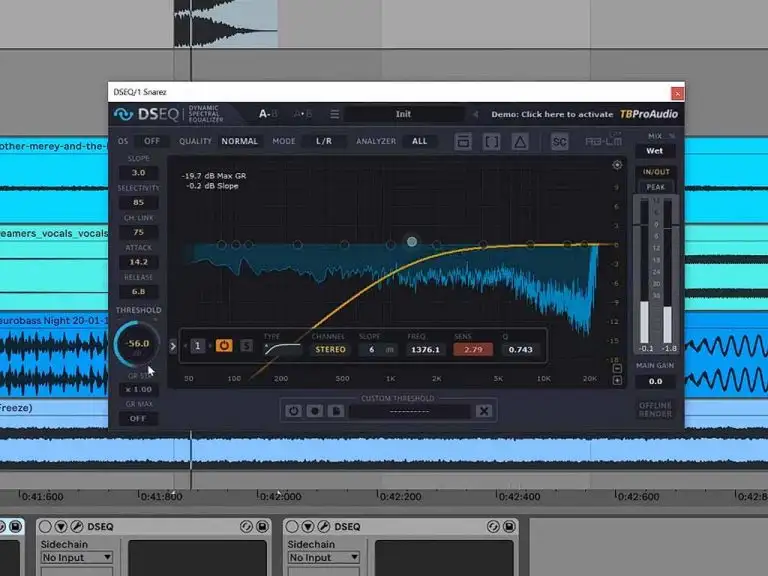Click the DSEQ logo wave icon

pyautogui.click(x=123, y=114)
